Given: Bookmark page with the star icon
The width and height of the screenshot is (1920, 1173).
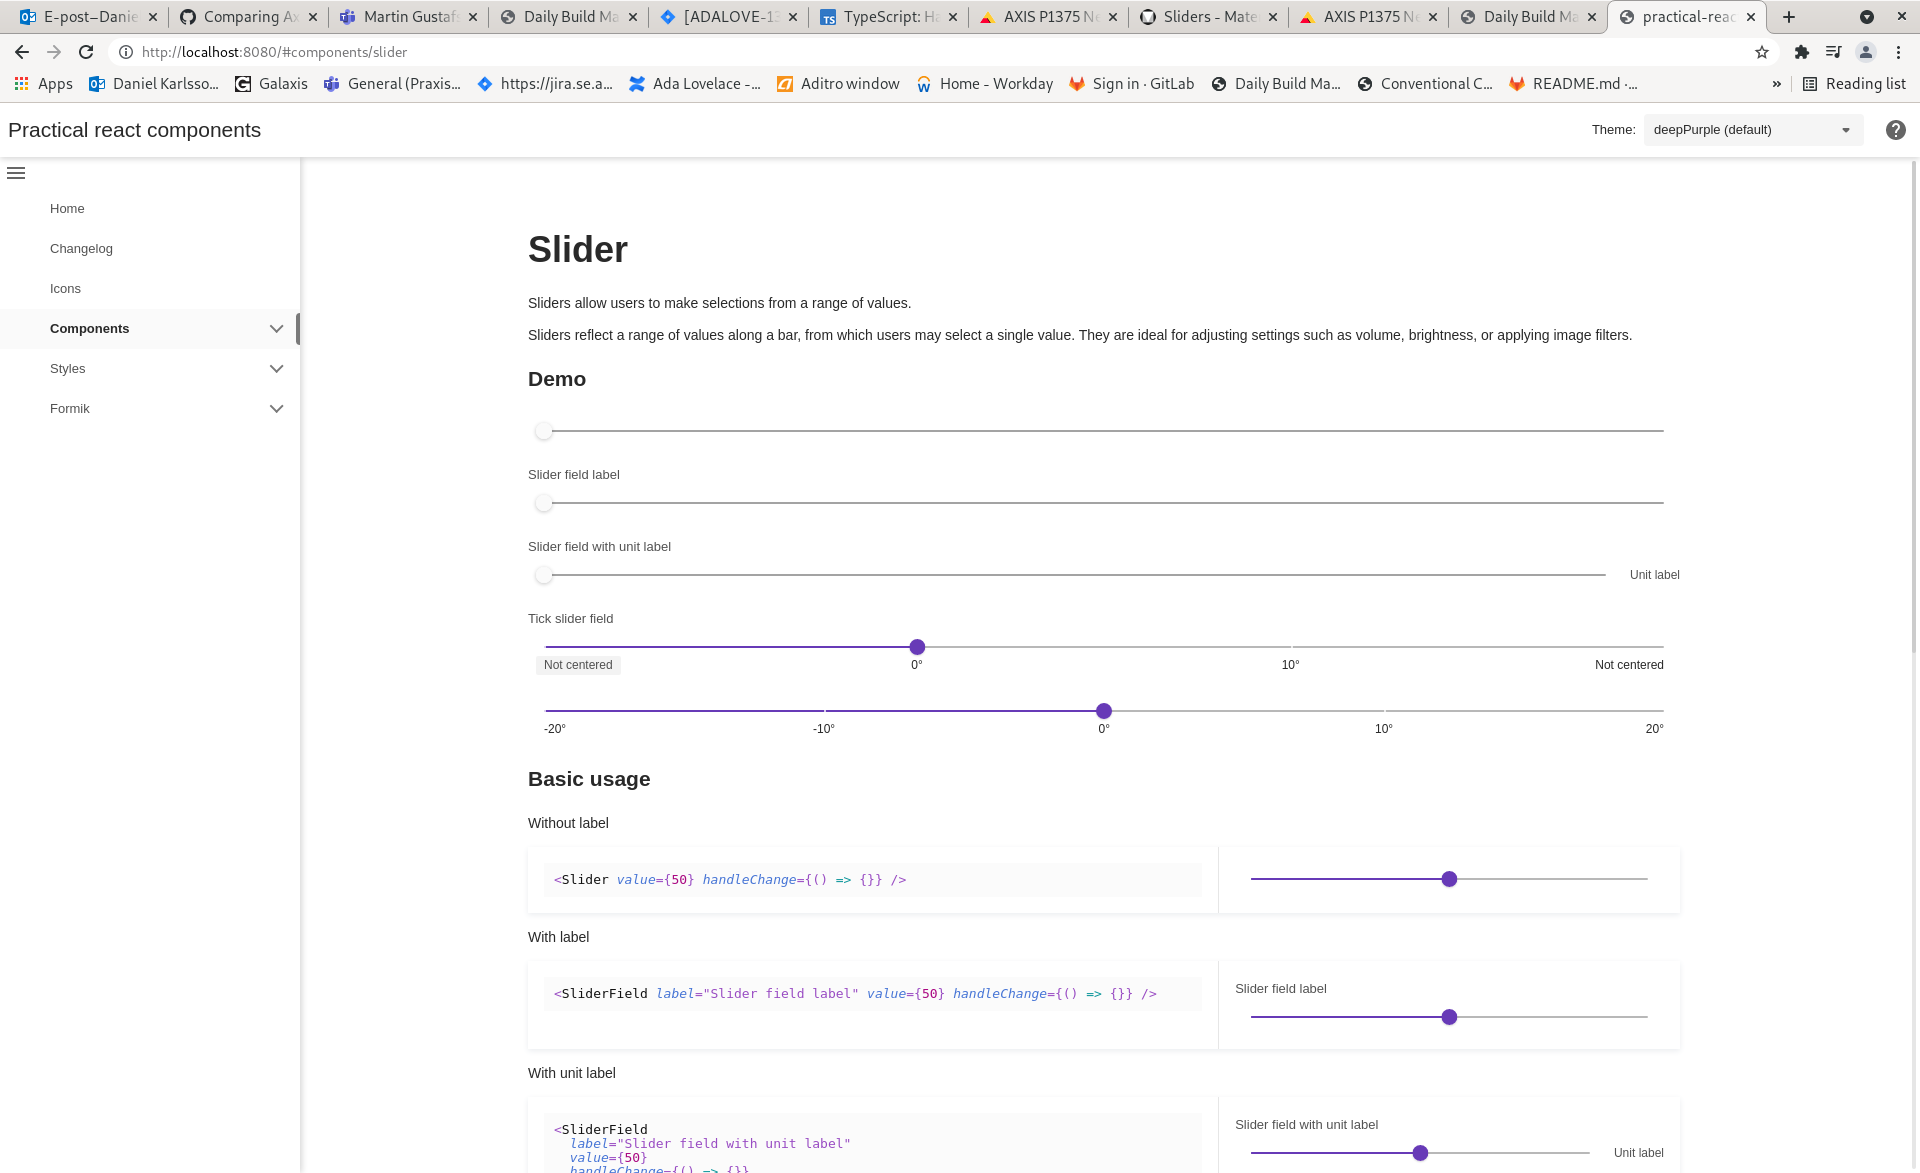Looking at the screenshot, I should tap(1762, 52).
